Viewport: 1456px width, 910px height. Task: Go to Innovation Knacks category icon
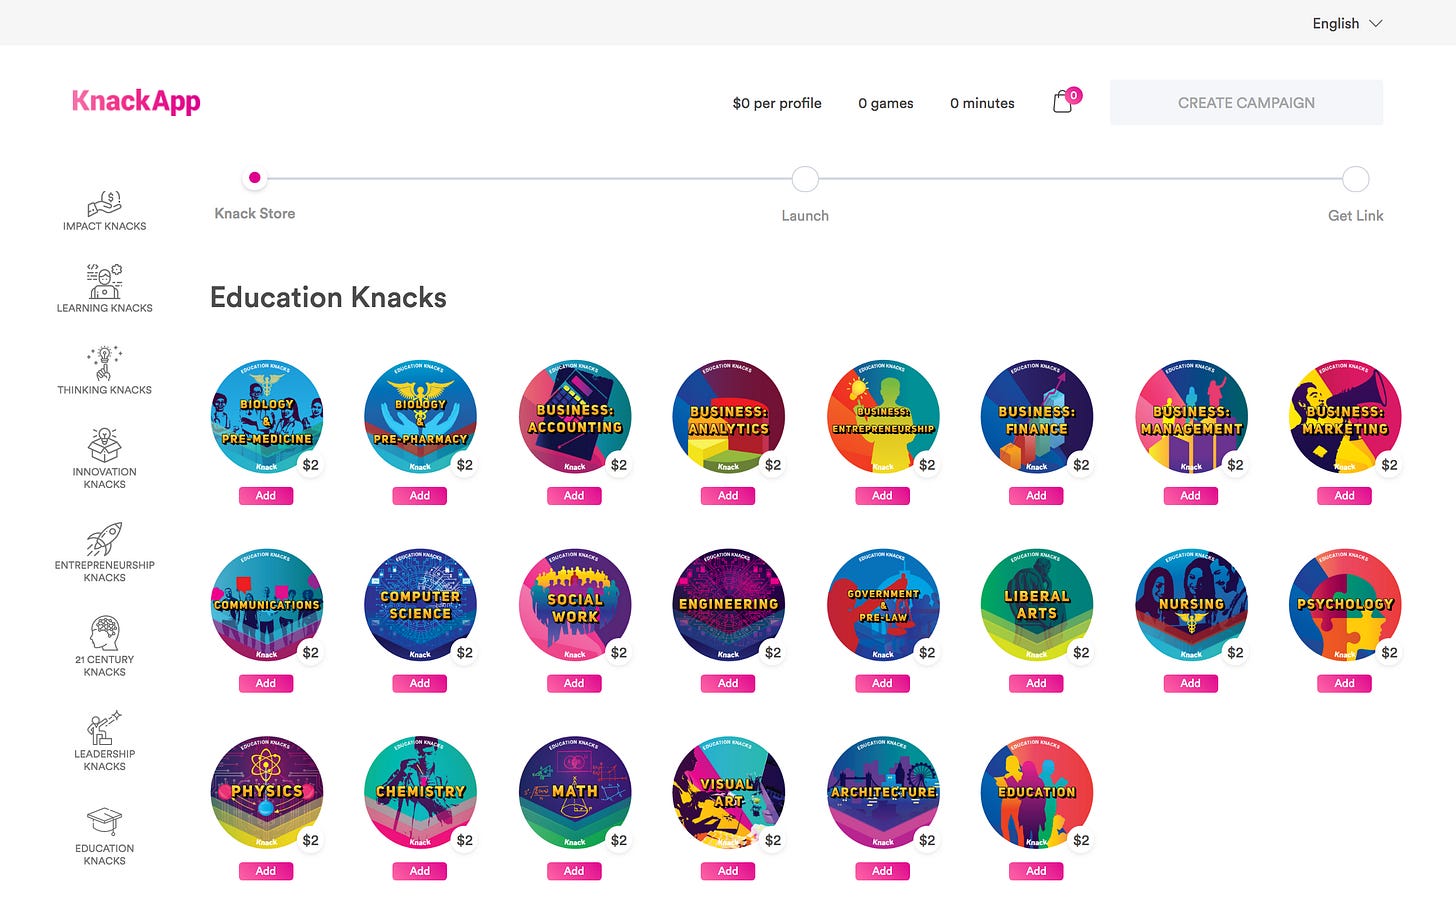click(x=104, y=446)
